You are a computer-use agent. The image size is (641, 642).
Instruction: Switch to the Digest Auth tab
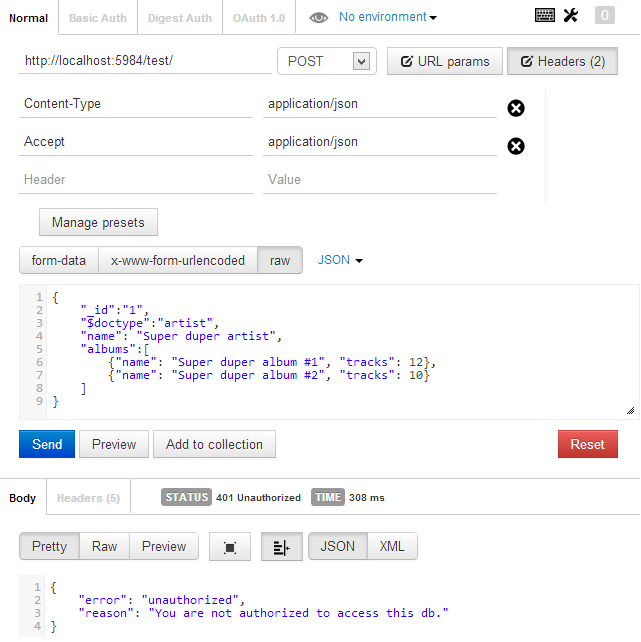click(x=180, y=18)
